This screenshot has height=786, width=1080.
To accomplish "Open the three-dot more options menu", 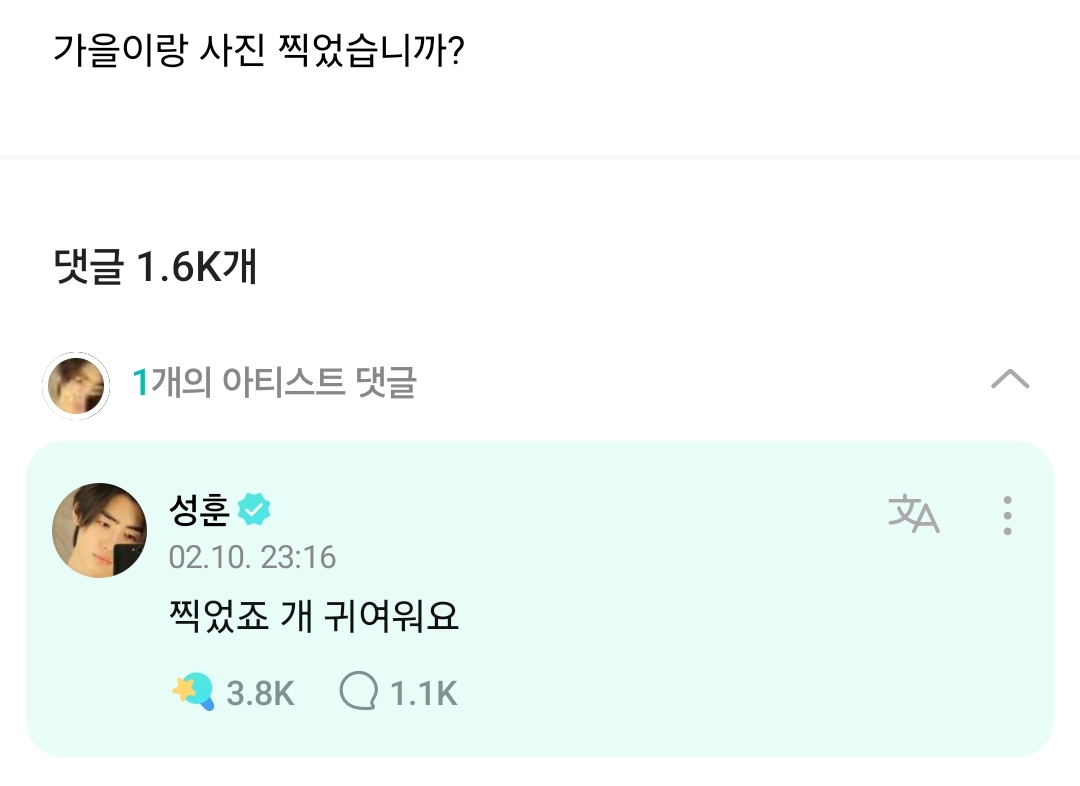I will tap(1007, 515).
